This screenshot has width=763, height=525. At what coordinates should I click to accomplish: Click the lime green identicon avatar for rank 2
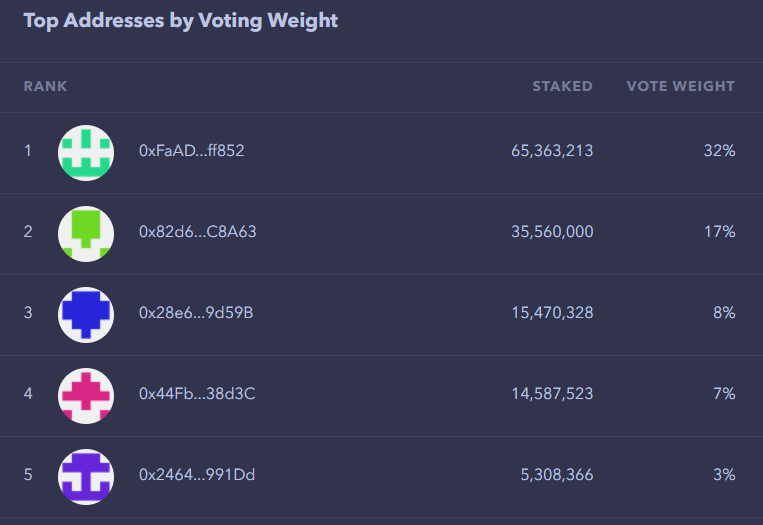click(x=86, y=234)
